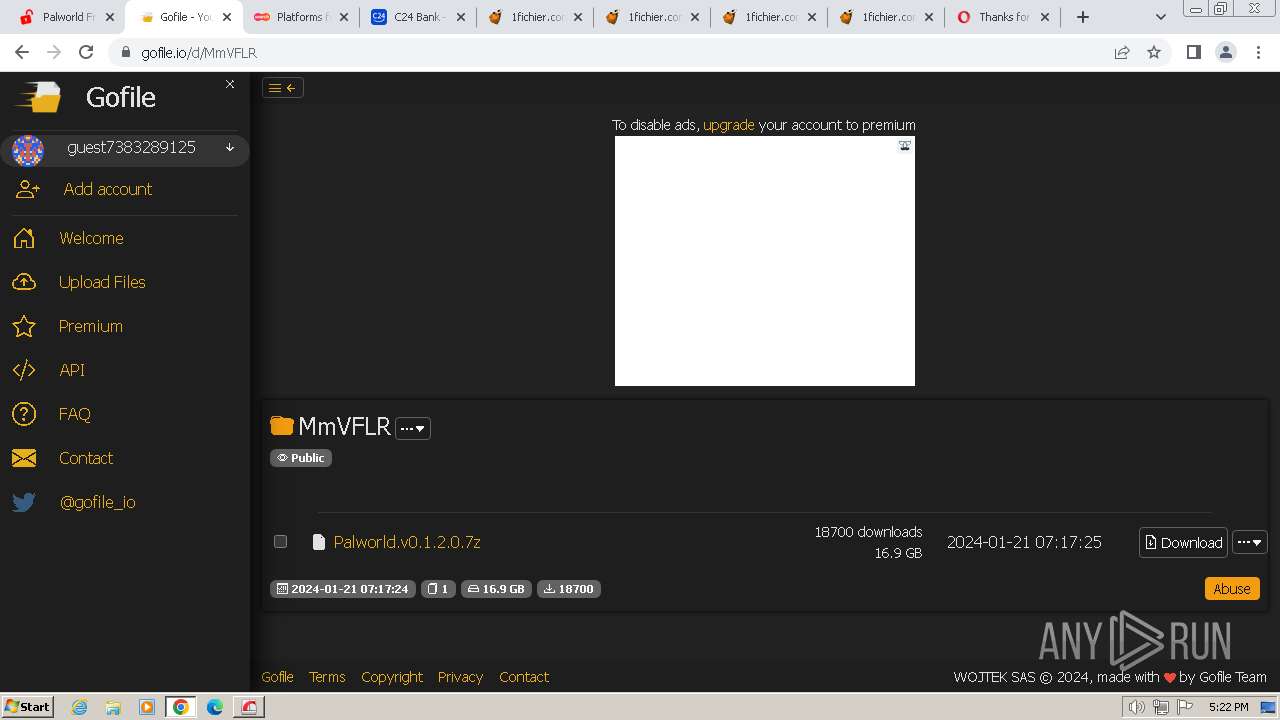Open the tab search dropdown arrow
This screenshot has height=720, width=1280.
[1161, 17]
